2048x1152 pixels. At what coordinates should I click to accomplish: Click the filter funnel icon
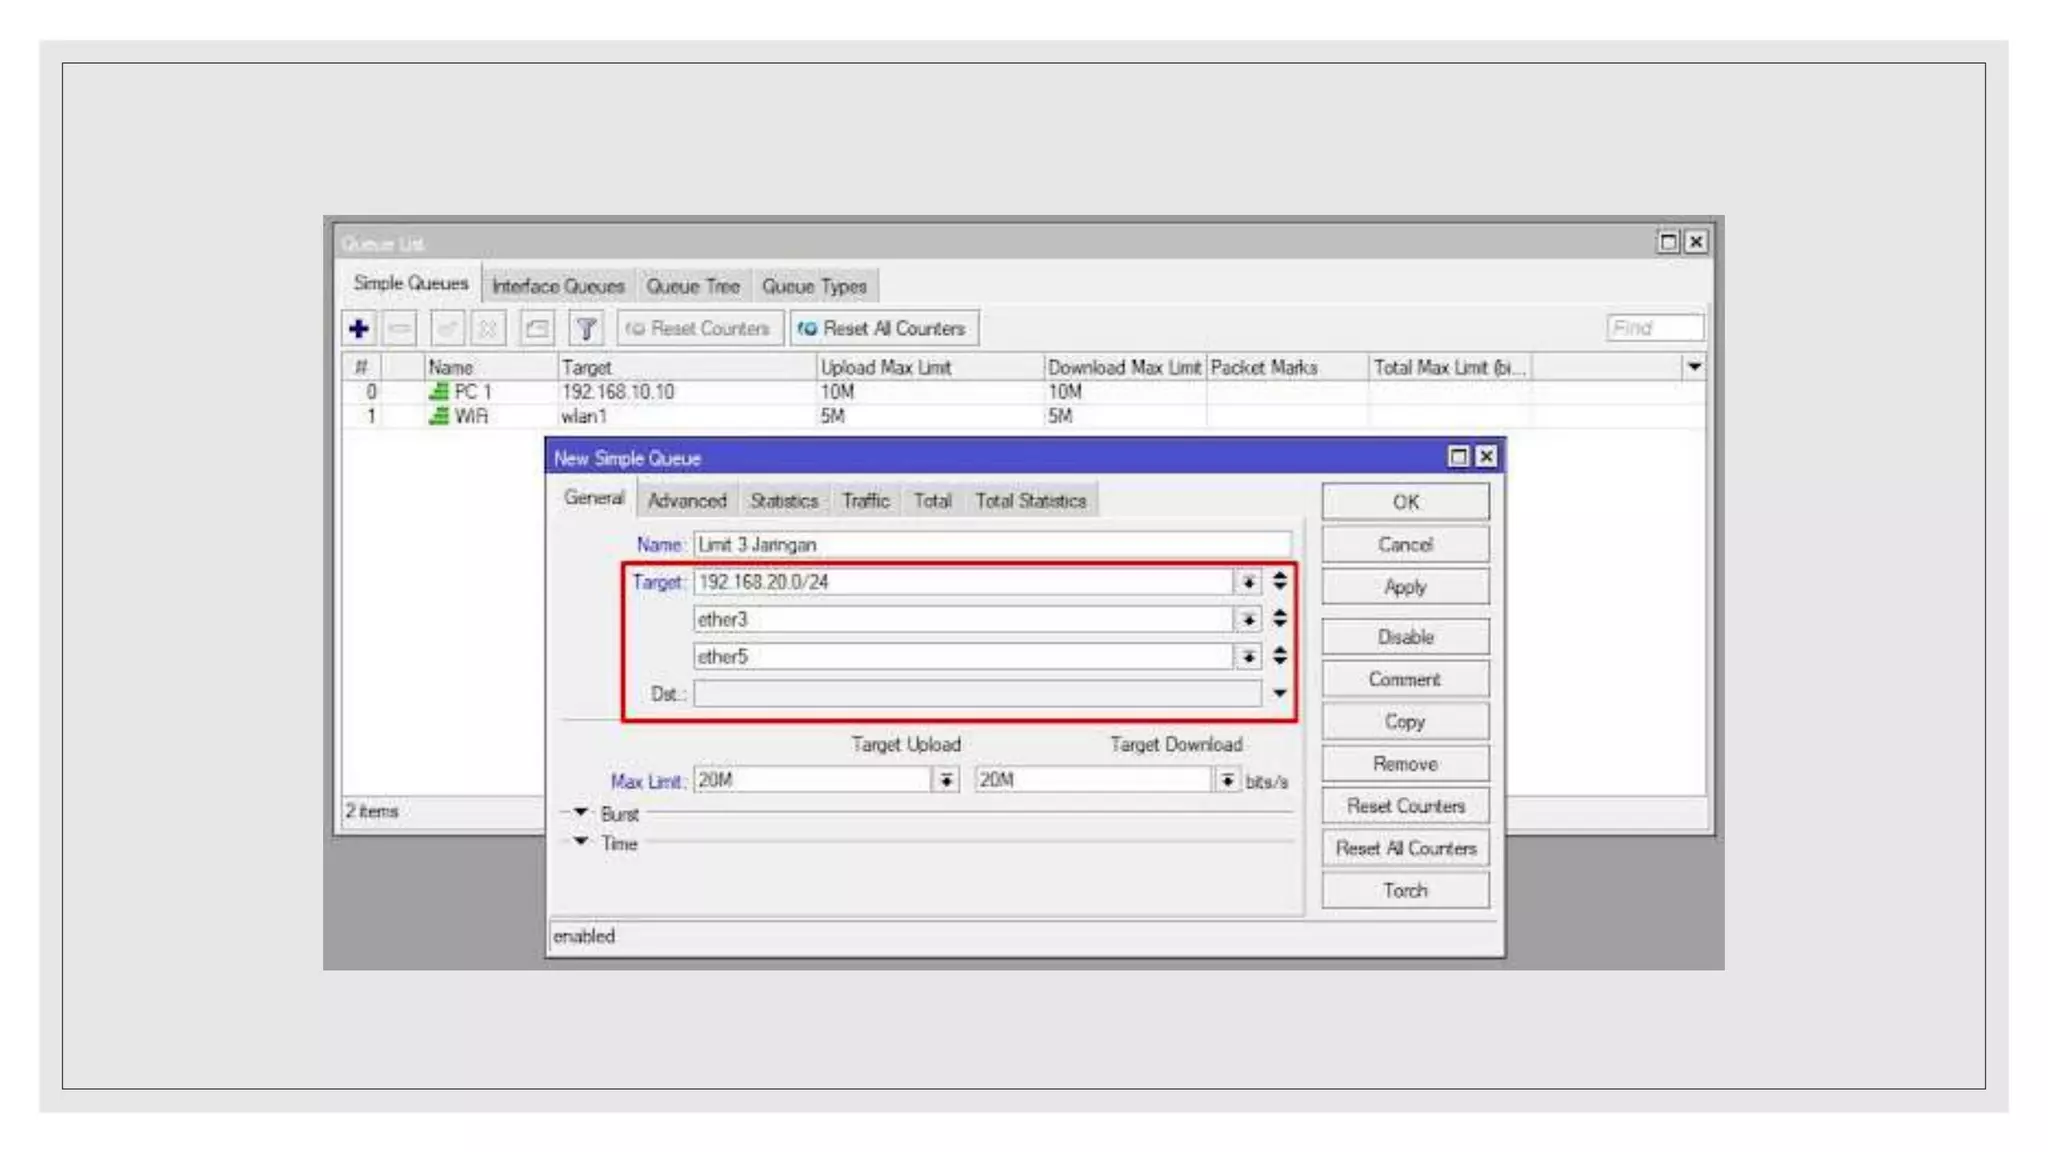tap(586, 328)
